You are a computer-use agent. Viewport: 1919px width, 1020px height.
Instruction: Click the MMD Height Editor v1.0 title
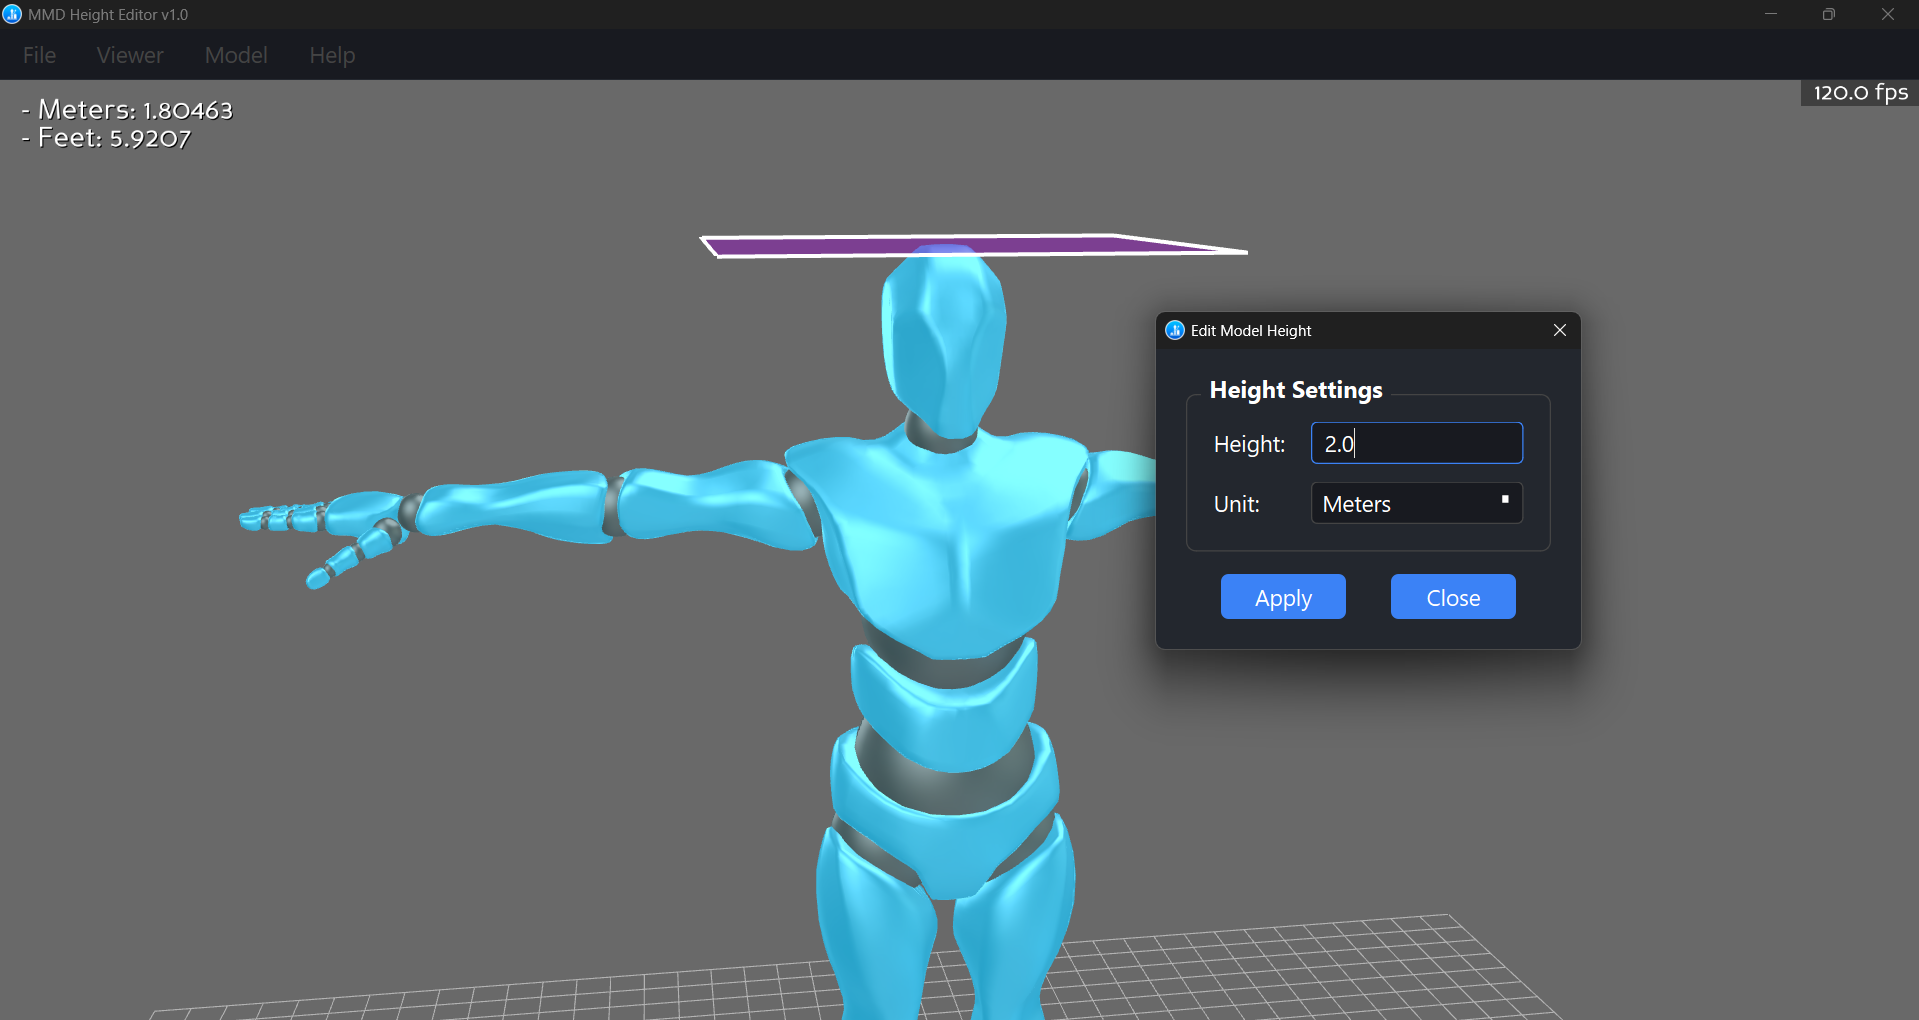[108, 15]
